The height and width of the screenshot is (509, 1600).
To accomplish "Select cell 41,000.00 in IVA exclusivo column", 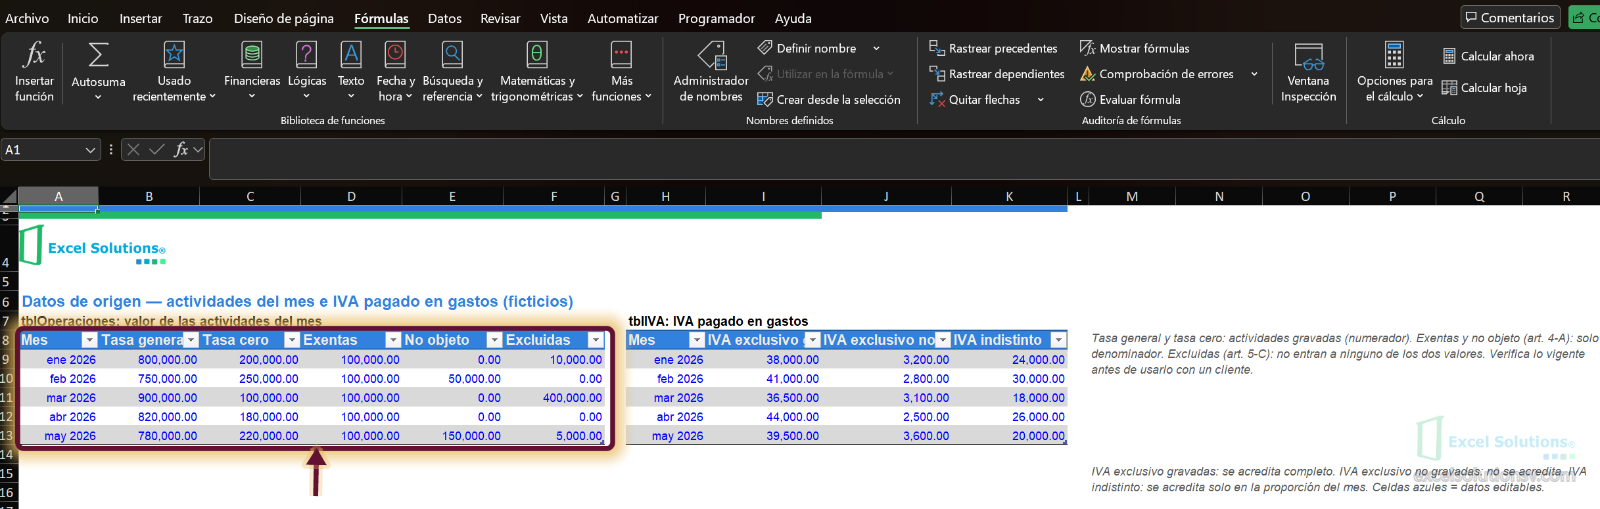I will tap(763, 379).
